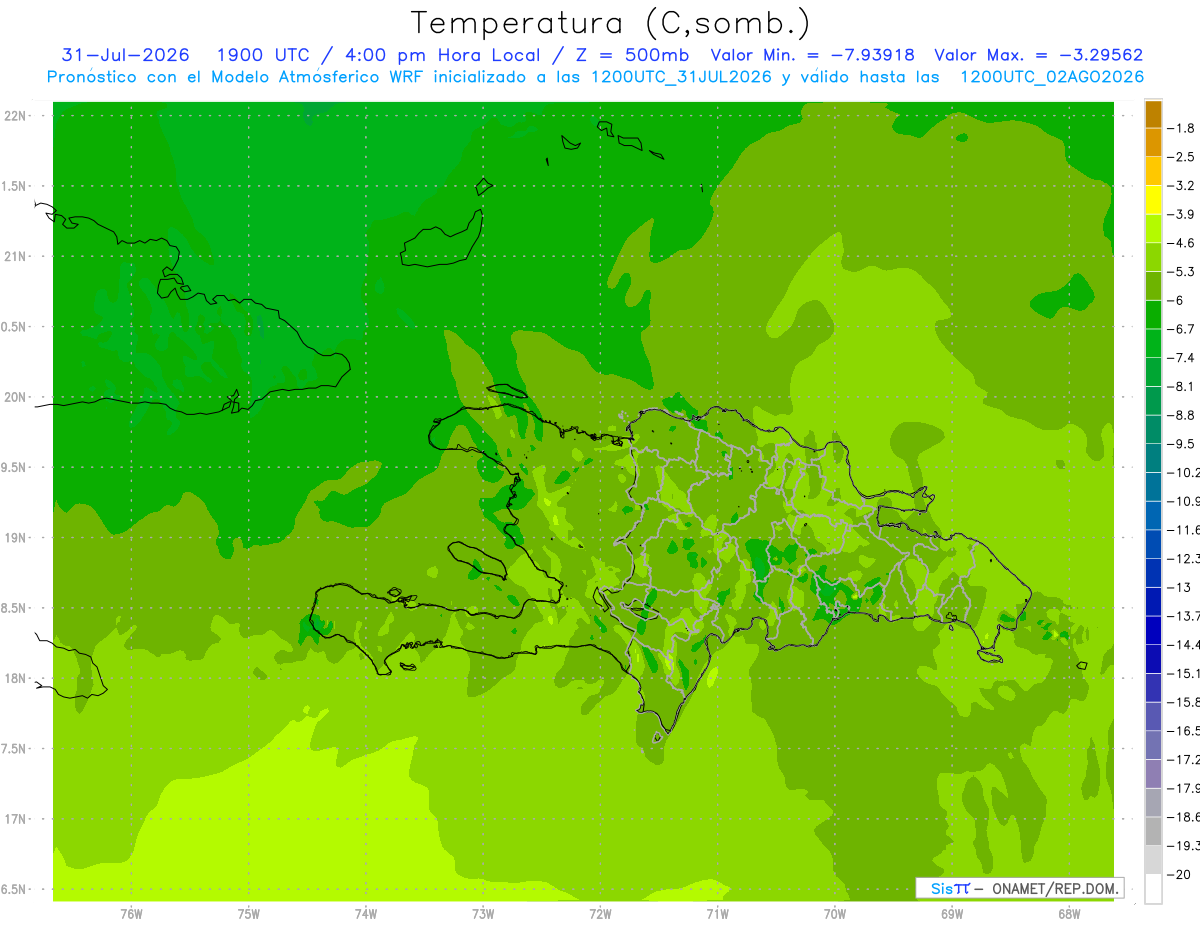Click the "73W" longitude label
The width and height of the screenshot is (1200, 927).
pyautogui.click(x=483, y=913)
